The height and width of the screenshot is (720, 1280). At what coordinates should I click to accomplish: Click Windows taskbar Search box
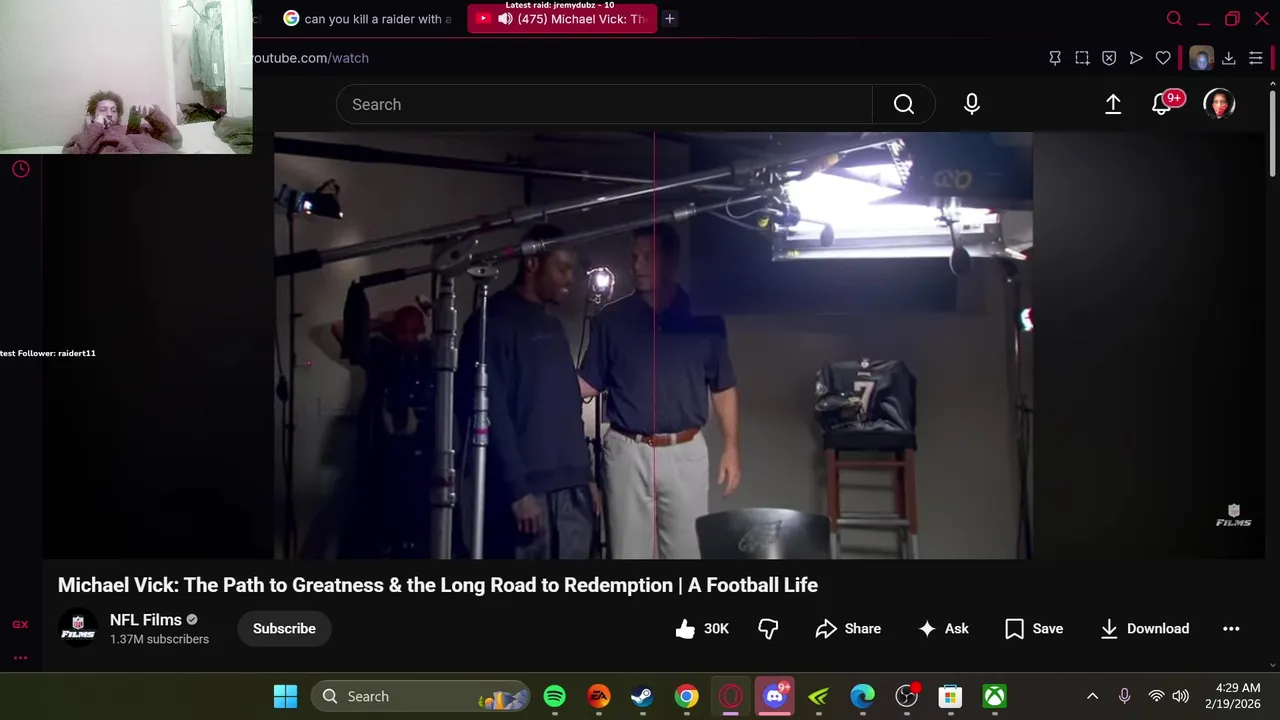(420, 696)
